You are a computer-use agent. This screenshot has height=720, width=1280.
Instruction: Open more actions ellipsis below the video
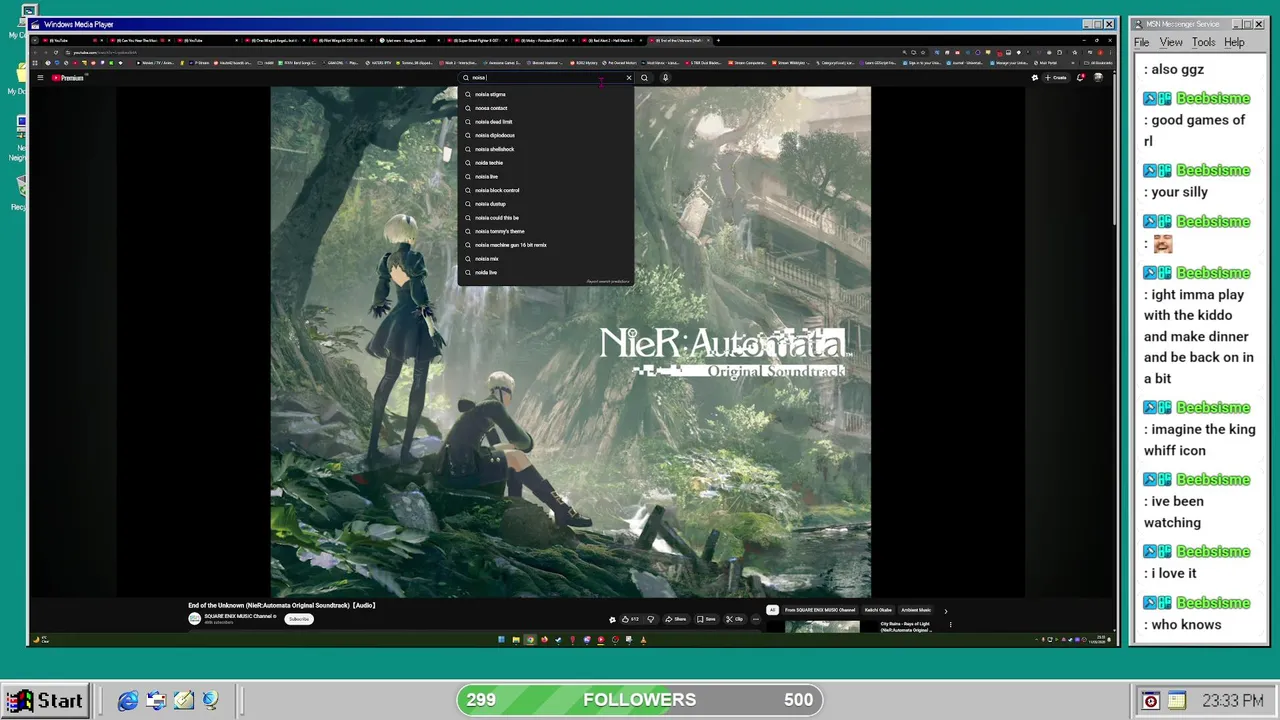pyautogui.click(x=756, y=619)
